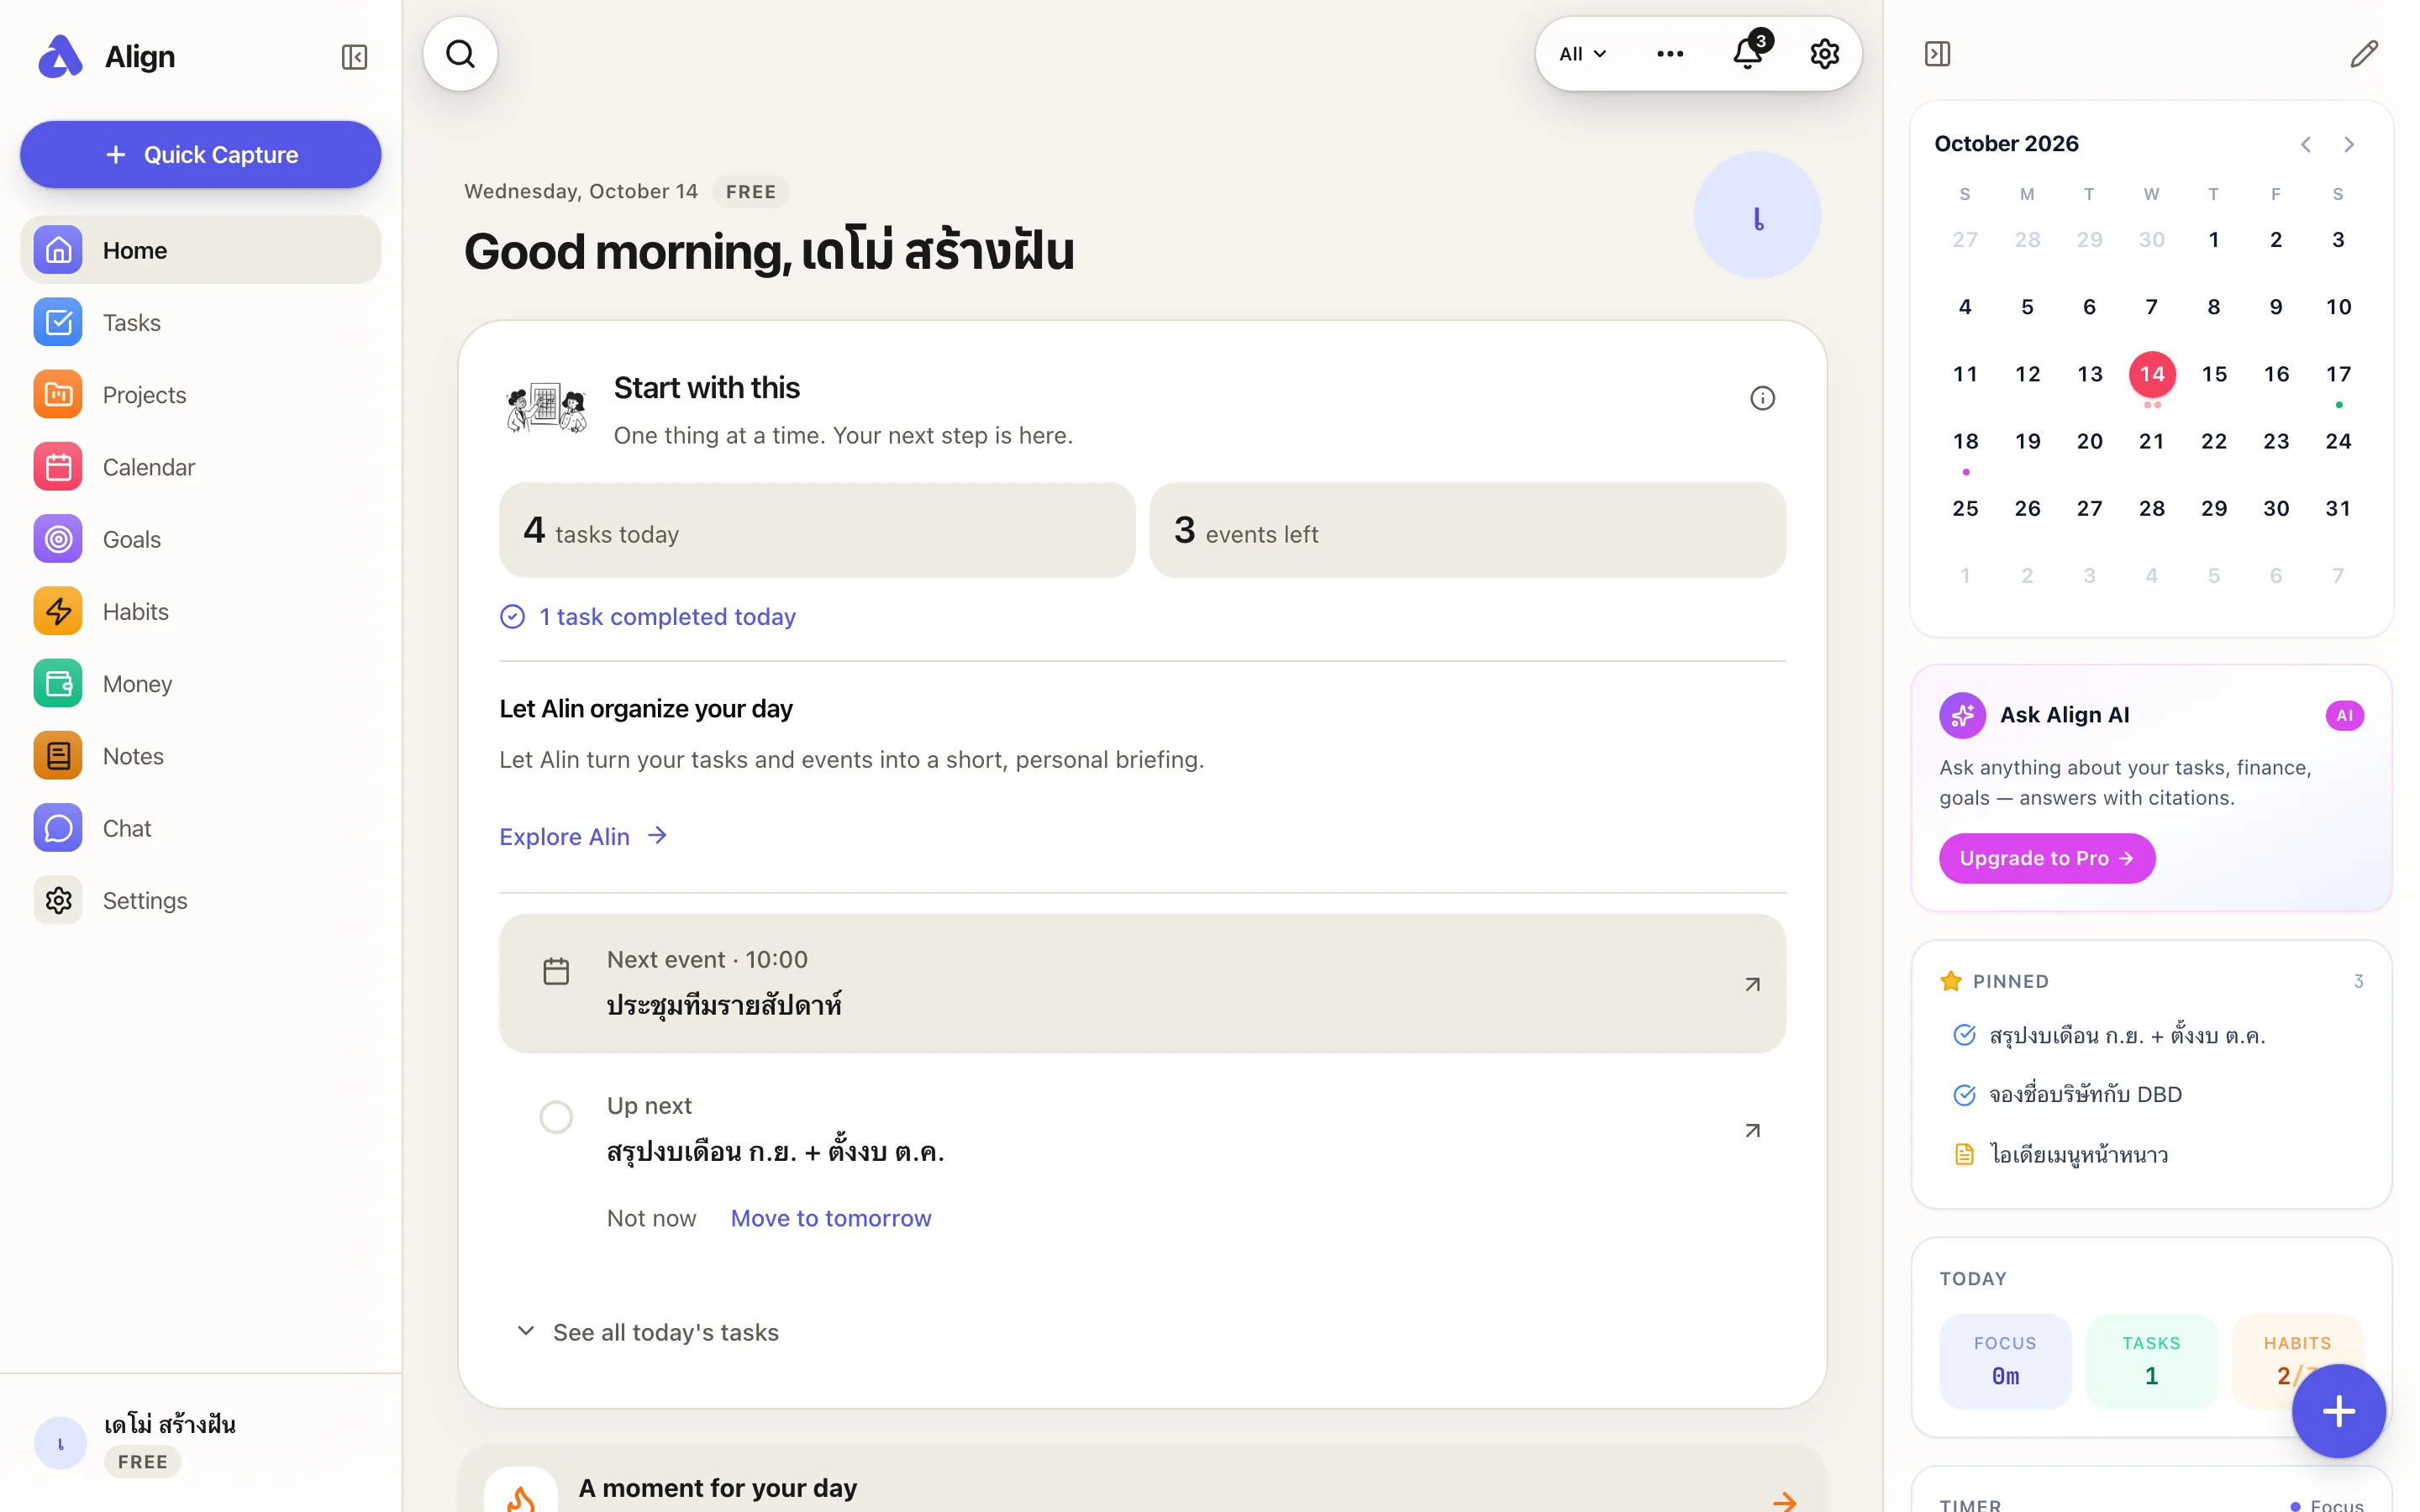Show info for Start with this card
2420x1512 pixels.
point(1762,399)
